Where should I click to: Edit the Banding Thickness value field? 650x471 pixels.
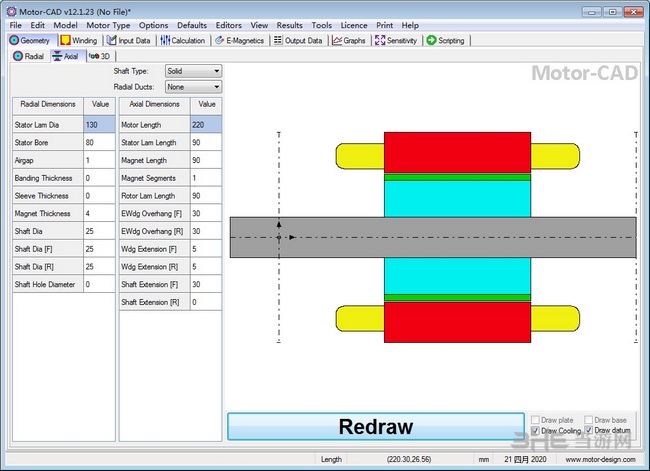(99, 178)
